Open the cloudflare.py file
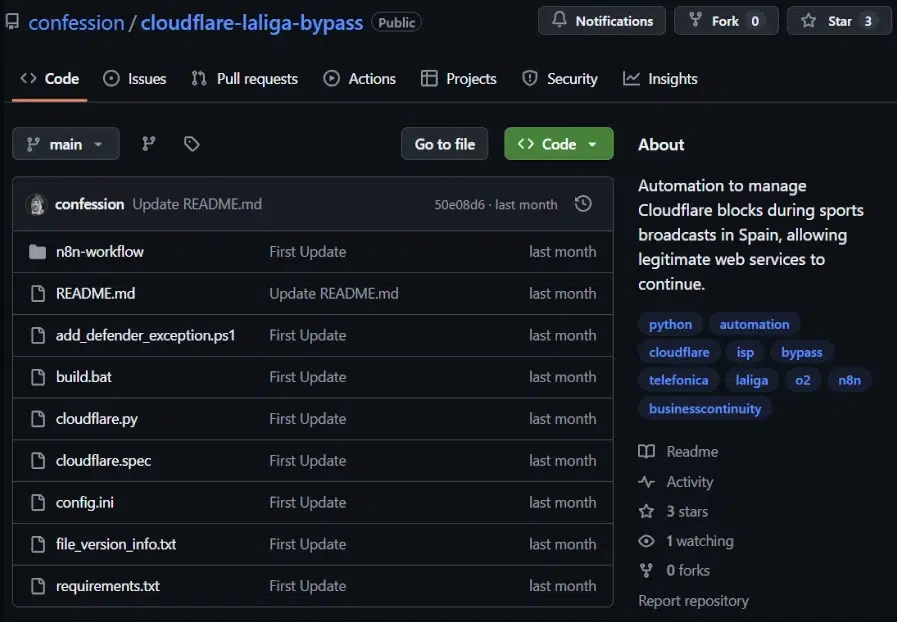This screenshot has height=622, width=897. pyautogui.click(x=97, y=419)
